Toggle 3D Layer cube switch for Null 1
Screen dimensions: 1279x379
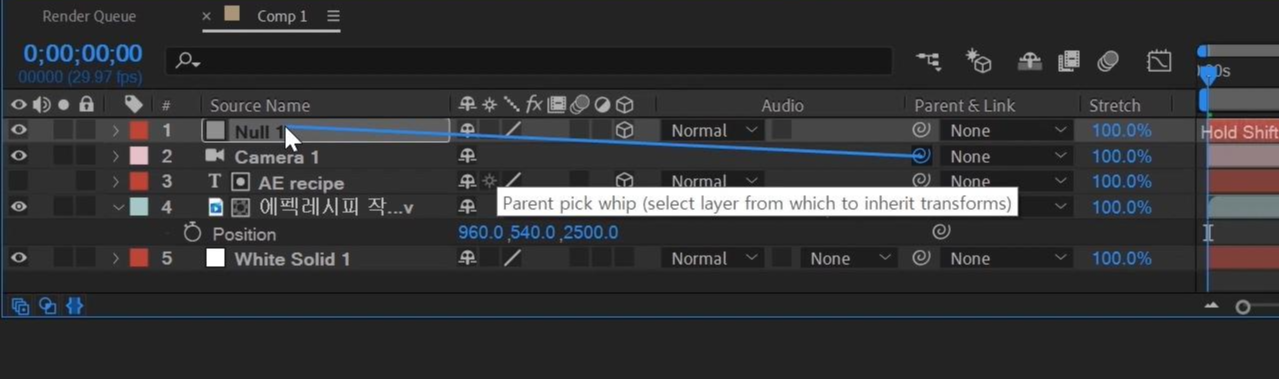(x=624, y=130)
